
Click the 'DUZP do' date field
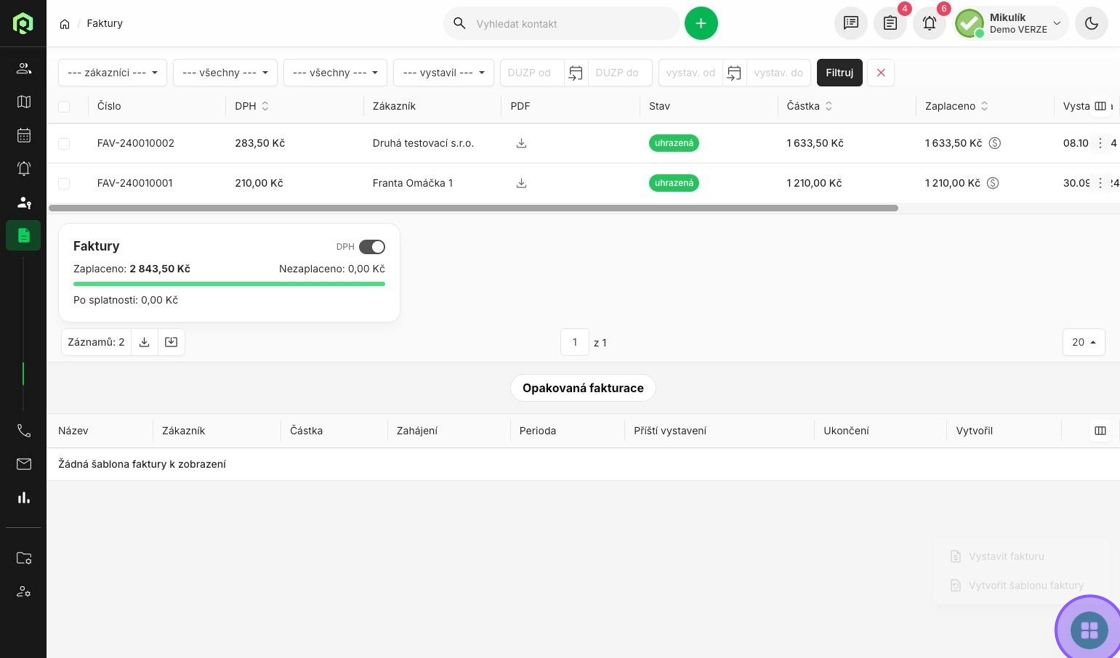(x=620, y=73)
